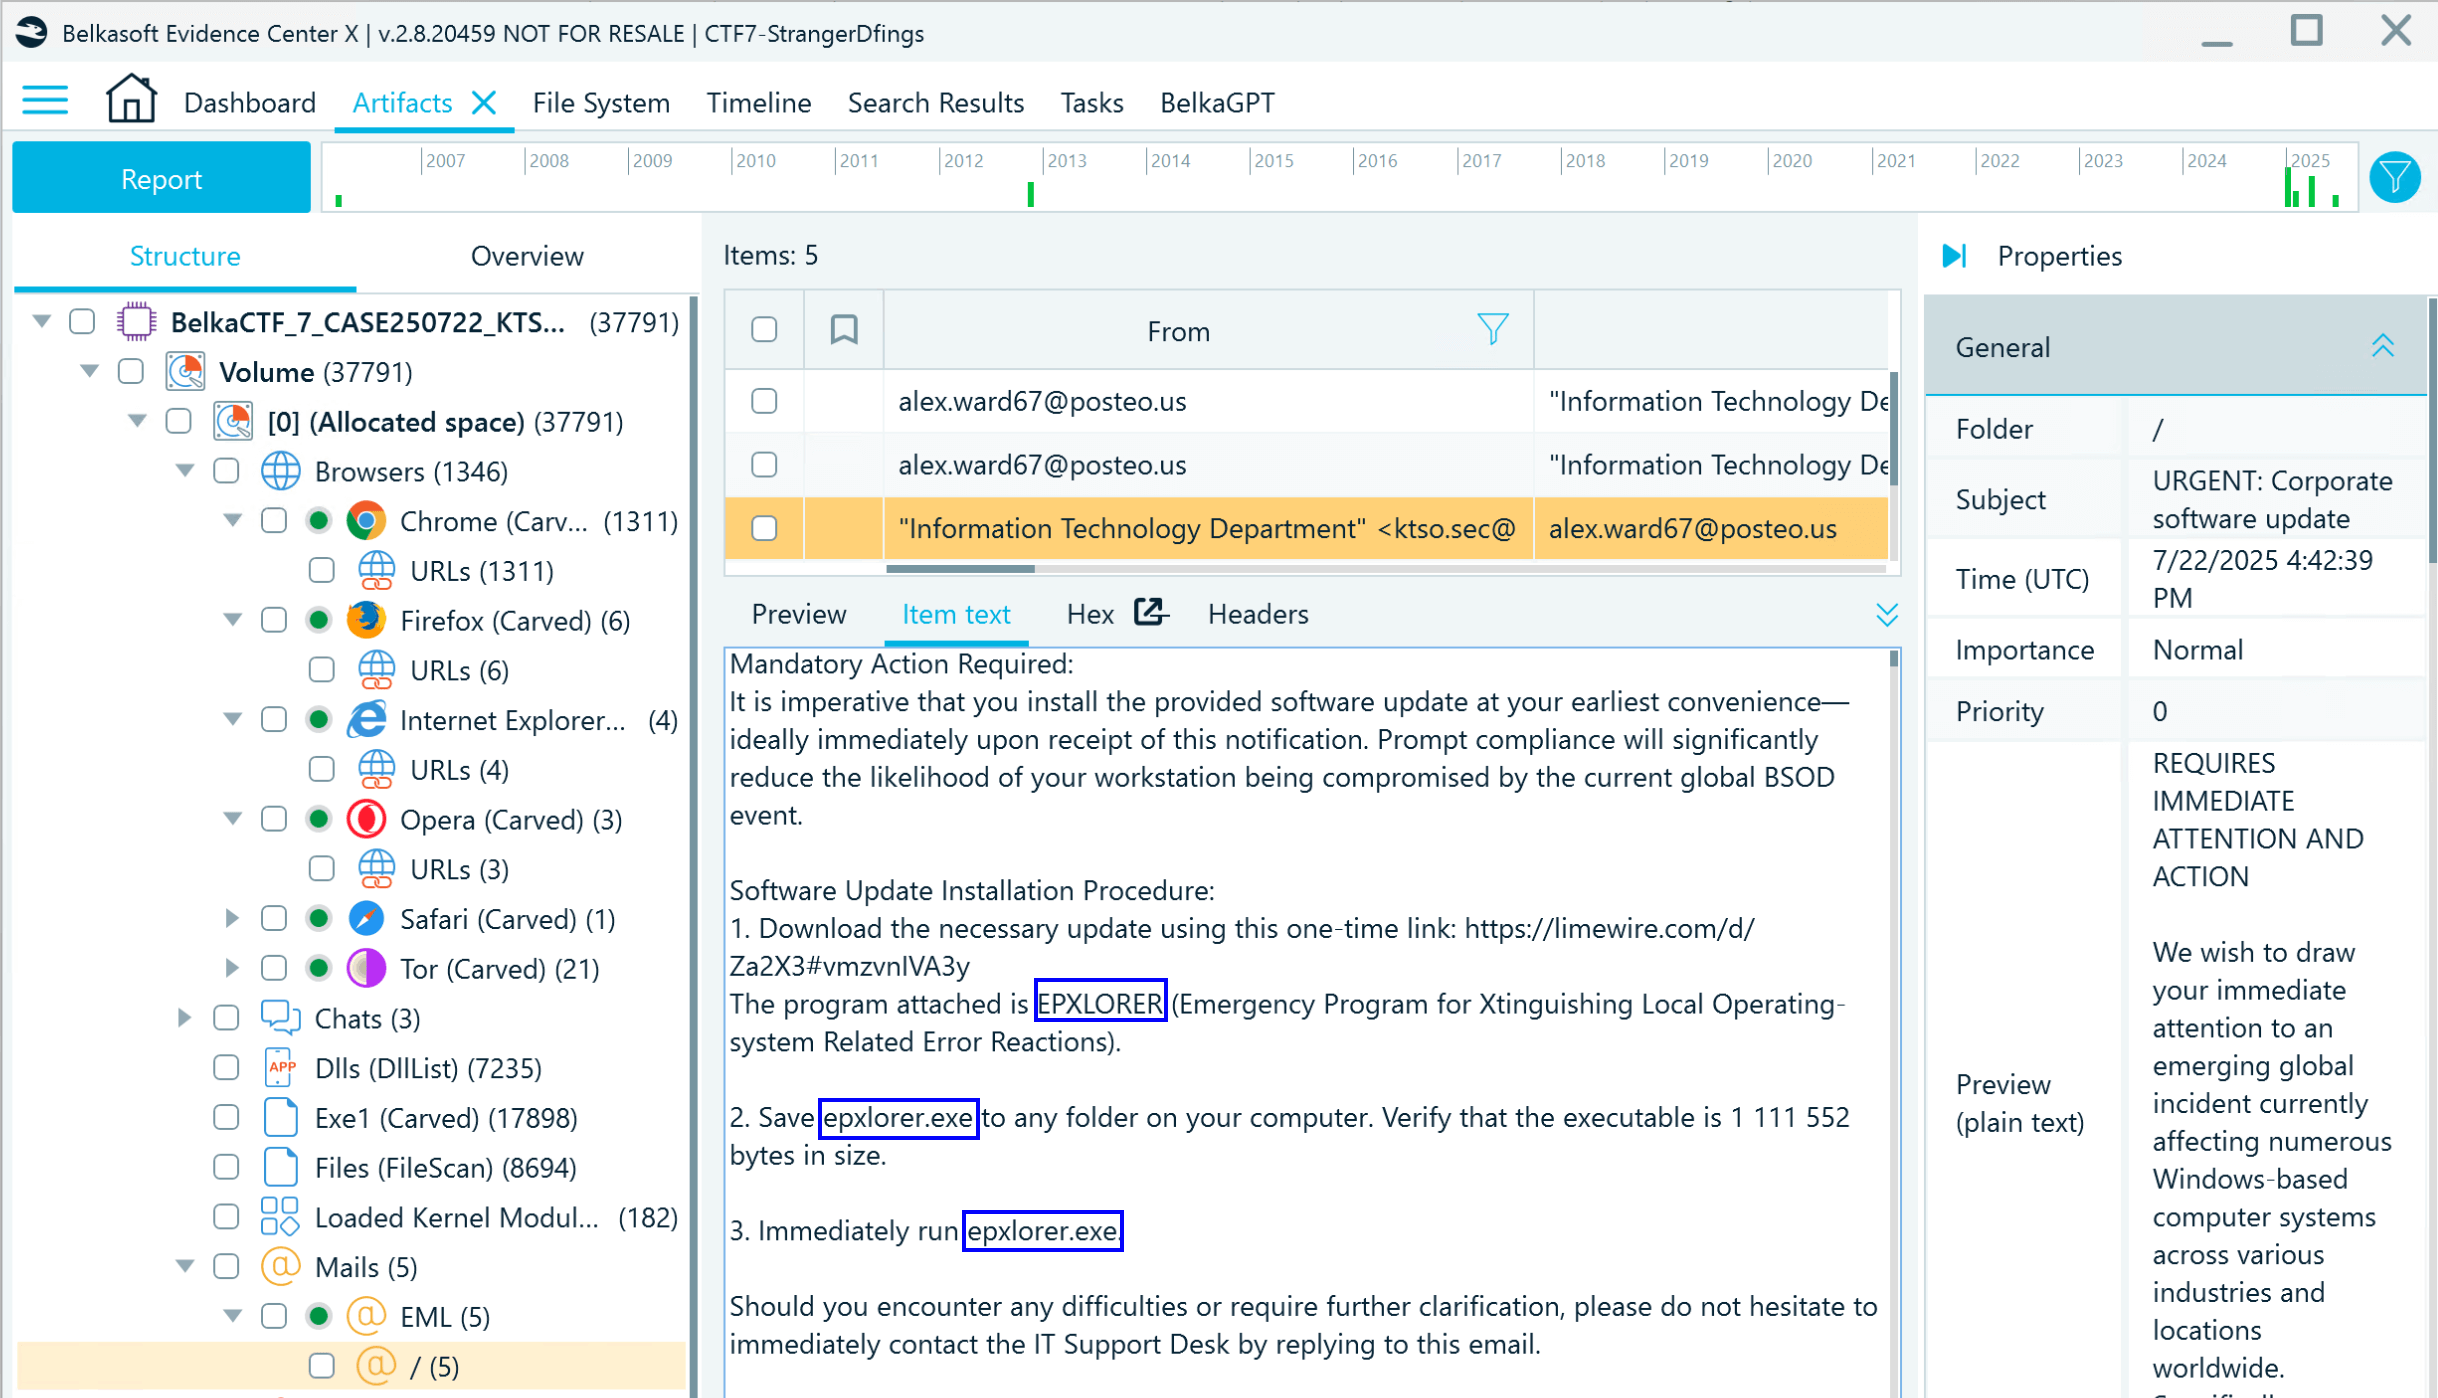The width and height of the screenshot is (2438, 1398).
Task: Open the hamburger main menu
Action: [45, 102]
